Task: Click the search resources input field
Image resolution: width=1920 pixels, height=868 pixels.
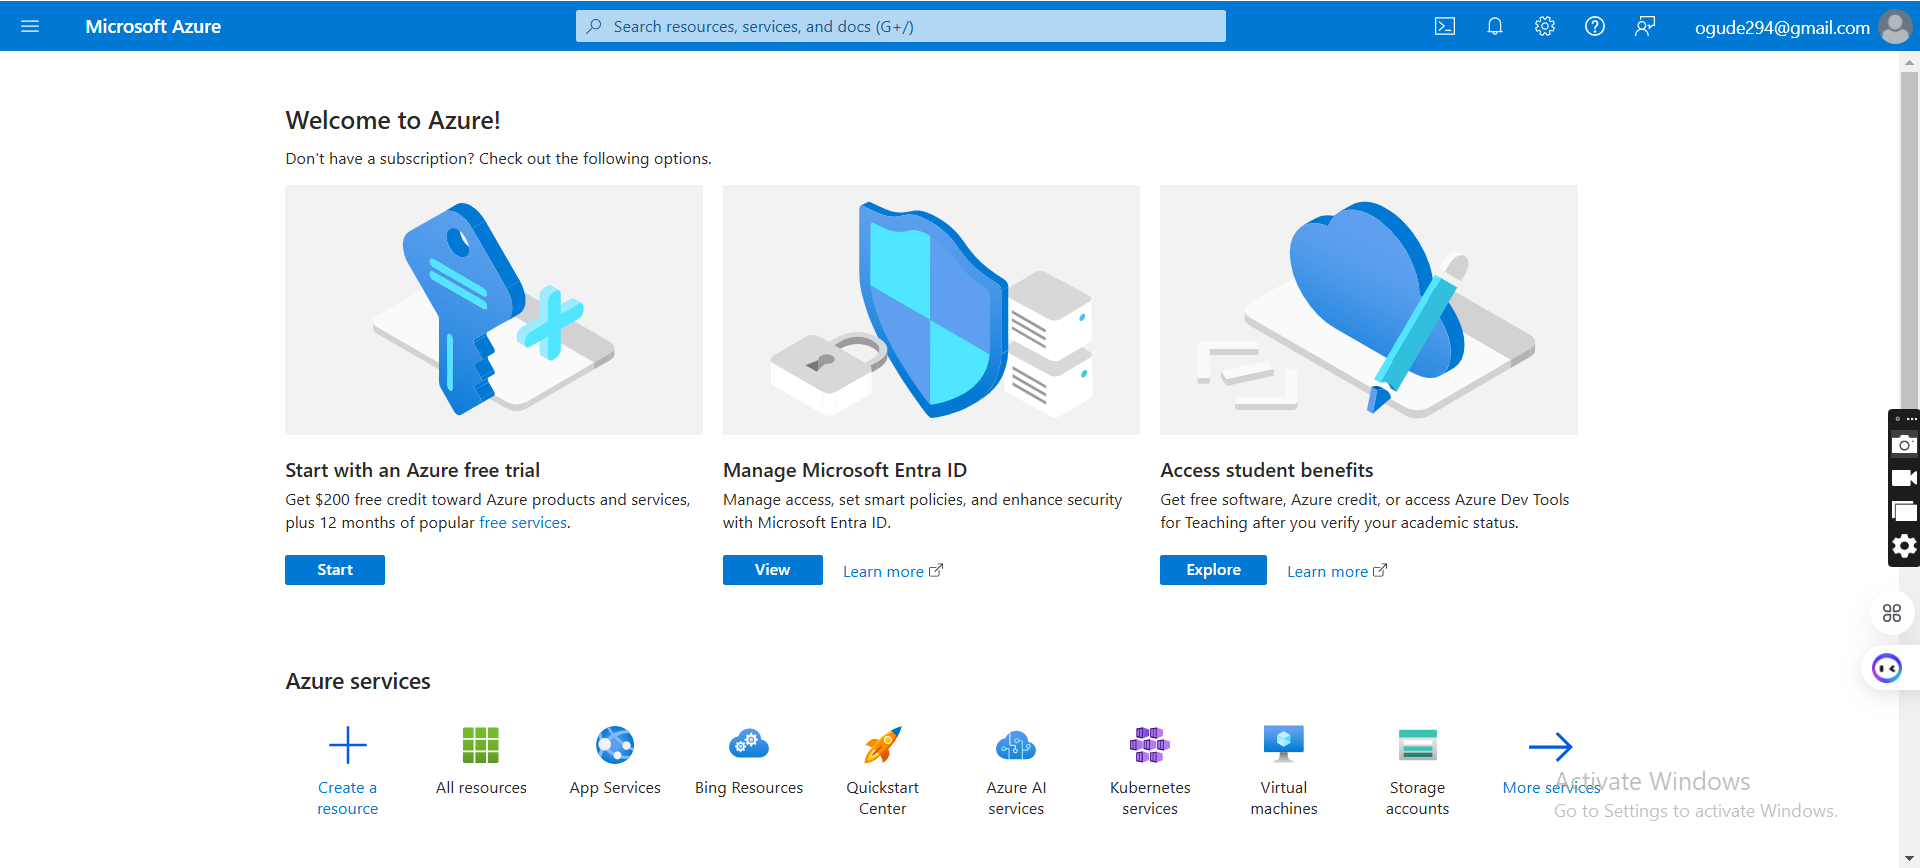Action: [x=900, y=26]
